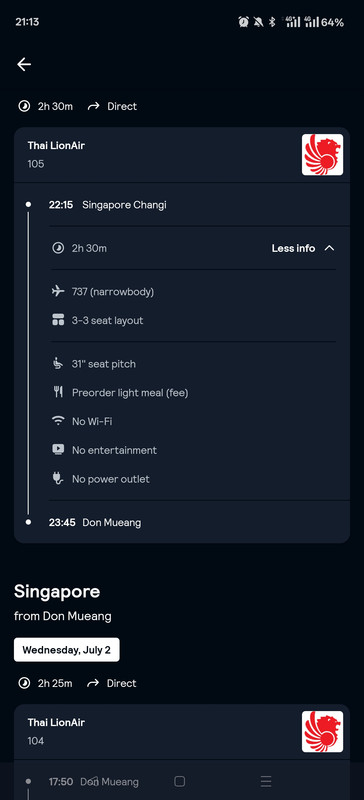Tap the No Wi-Fi icon
Screen dimensions: 364x800
(x=58, y=421)
